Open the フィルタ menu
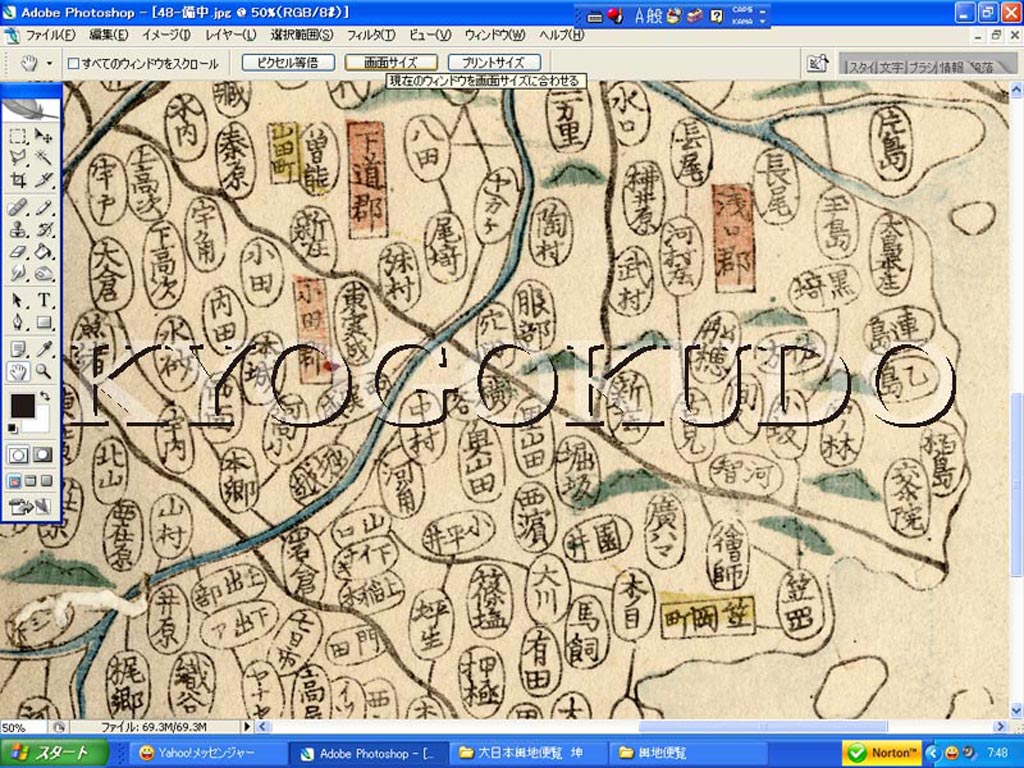This screenshot has width=1024, height=768. 371,35
